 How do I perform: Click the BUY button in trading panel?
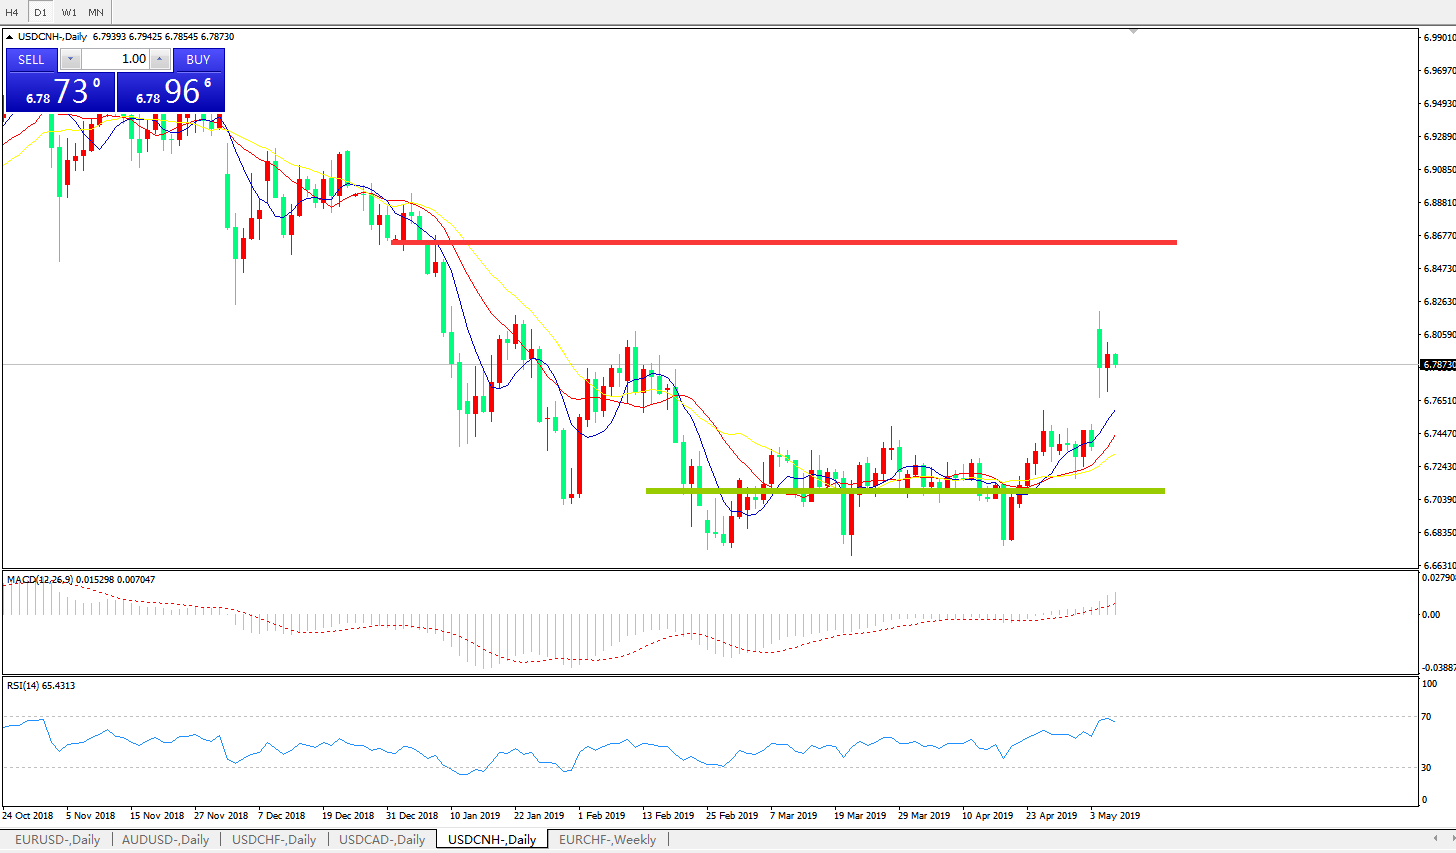tap(198, 59)
